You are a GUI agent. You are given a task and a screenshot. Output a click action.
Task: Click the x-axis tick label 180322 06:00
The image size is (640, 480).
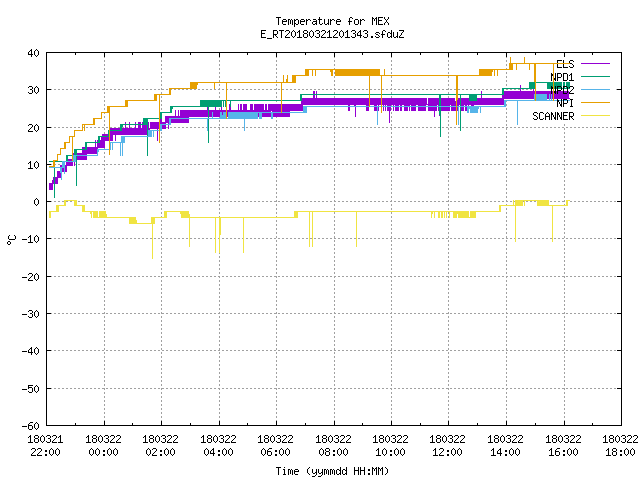click(276, 446)
